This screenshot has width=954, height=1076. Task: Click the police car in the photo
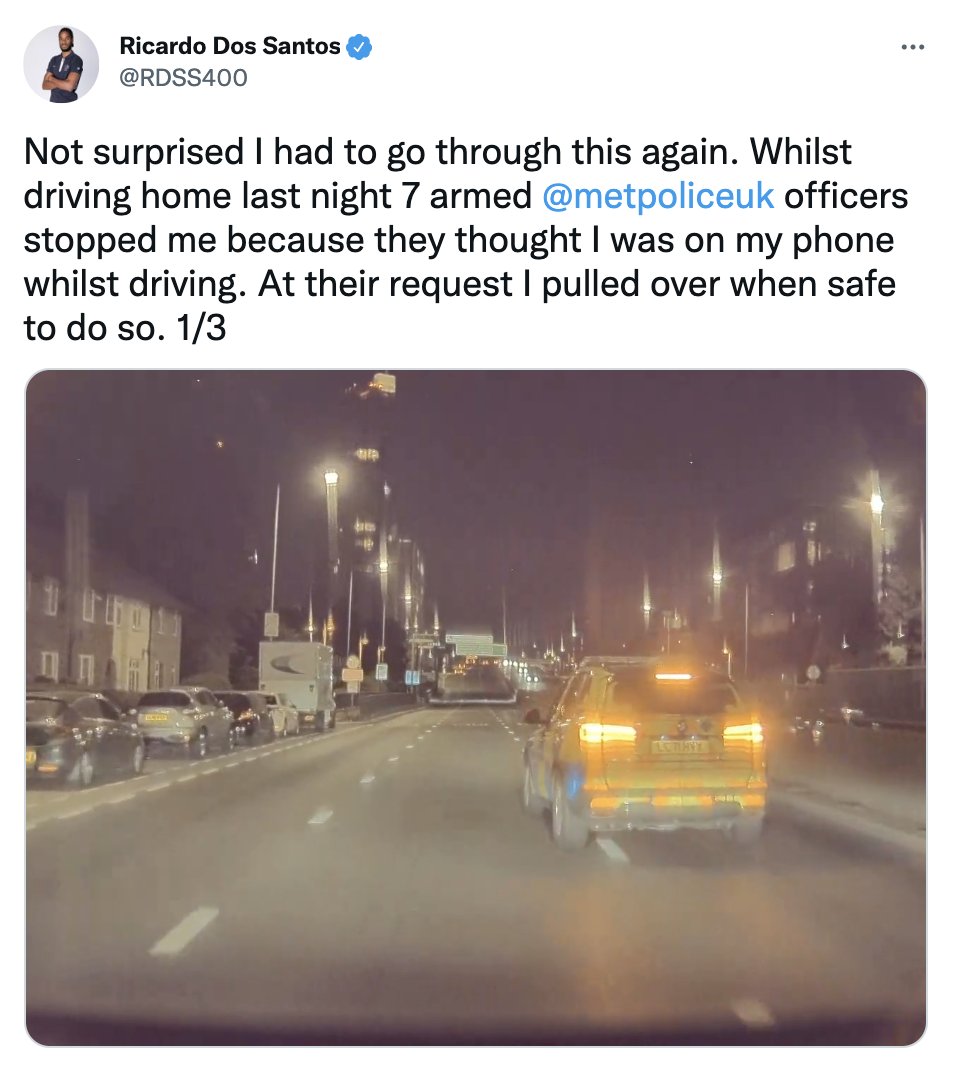coord(645,749)
